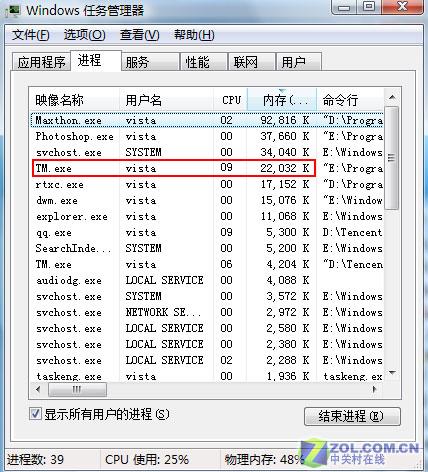This screenshot has width=428, height=472.
Task: Click the 结束进程(E) button
Action: tap(352, 416)
